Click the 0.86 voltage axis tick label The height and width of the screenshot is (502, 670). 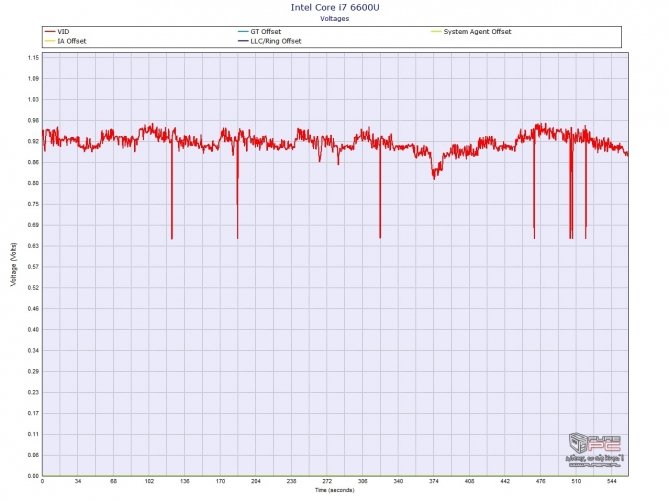tap(33, 162)
